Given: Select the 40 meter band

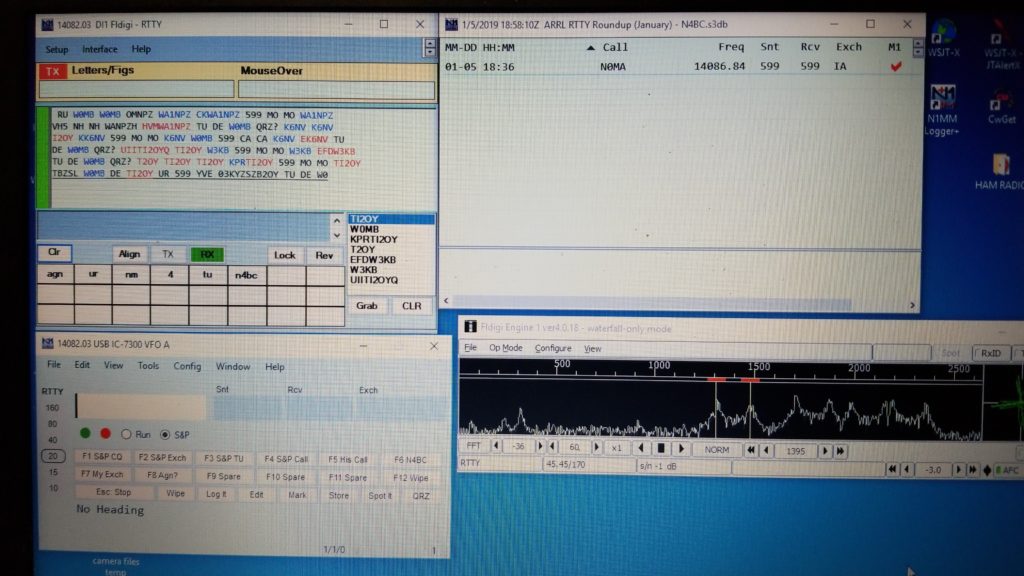Looking at the screenshot, I should [52, 440].
